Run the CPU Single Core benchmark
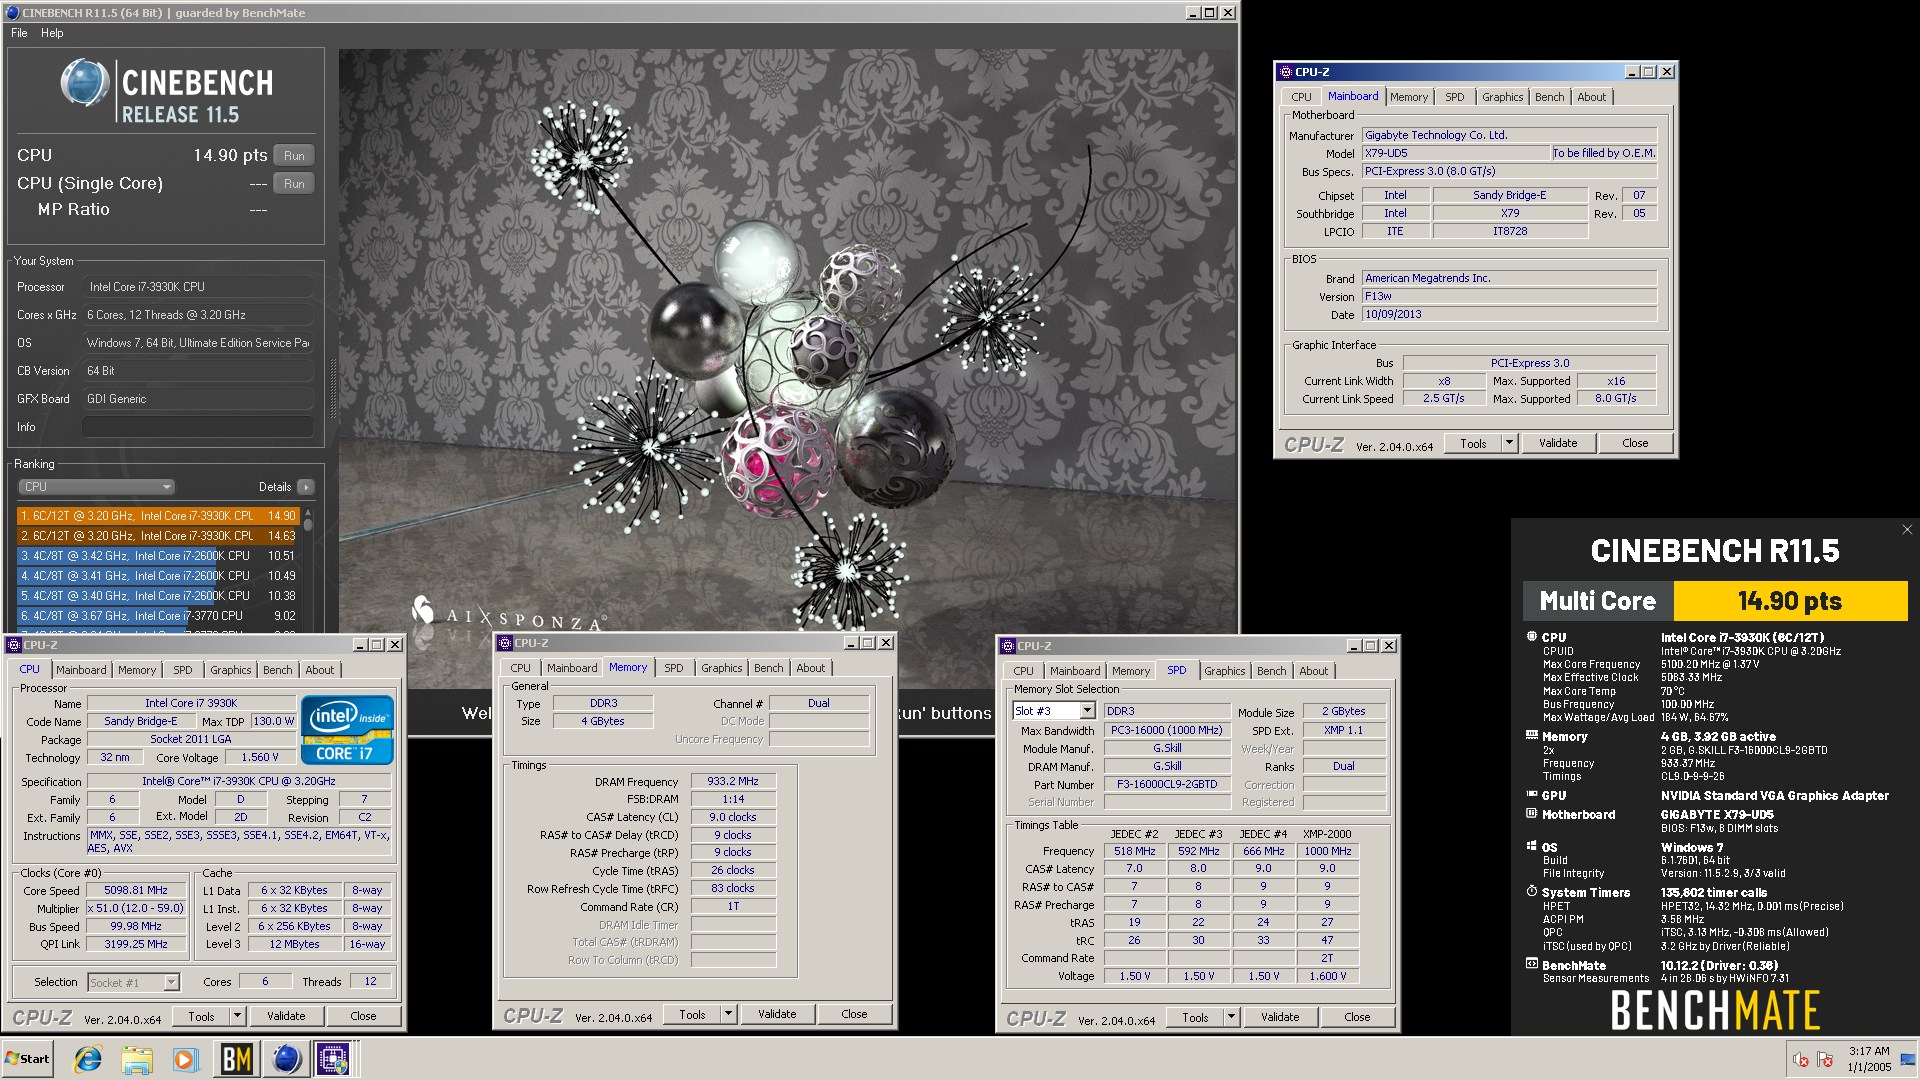 (x=294, y=183)
